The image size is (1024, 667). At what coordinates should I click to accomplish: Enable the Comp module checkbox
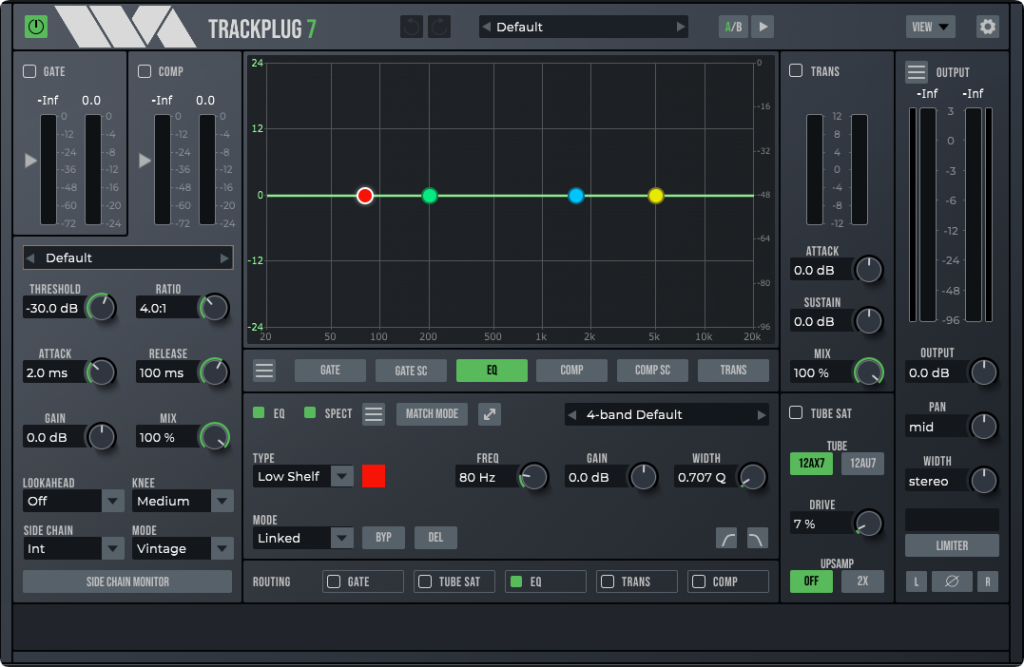point(144,71)
